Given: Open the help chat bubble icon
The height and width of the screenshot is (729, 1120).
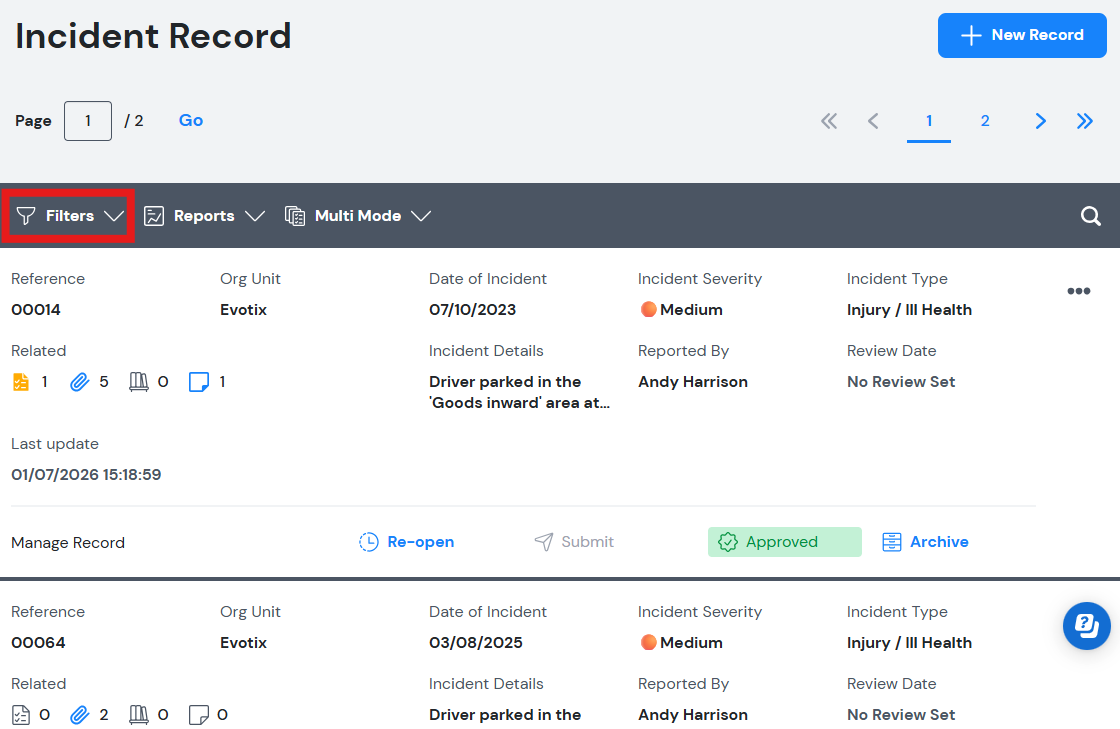Looking at the screenshot, I should click(x=1086, y=626).
